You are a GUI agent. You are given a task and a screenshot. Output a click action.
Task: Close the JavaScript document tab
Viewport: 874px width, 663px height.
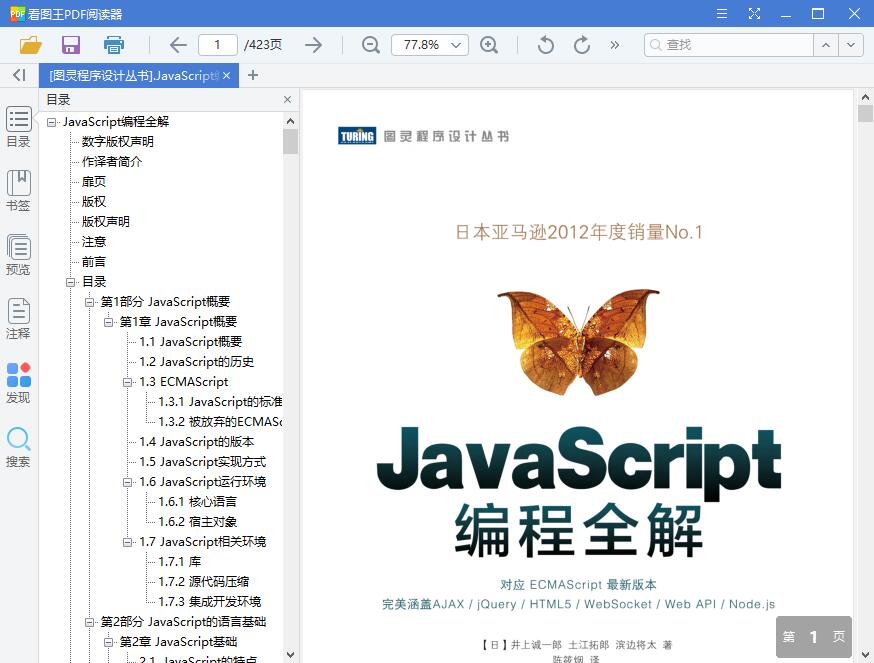tap(226, 75)
